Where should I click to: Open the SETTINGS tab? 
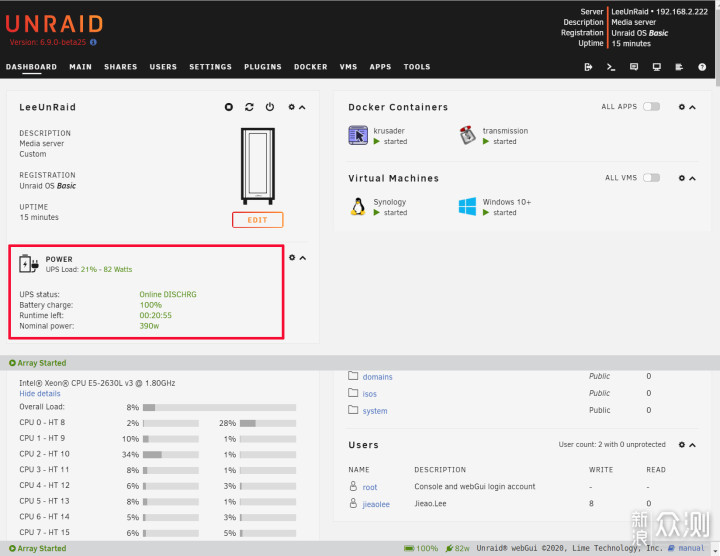(x=211, y=67)
